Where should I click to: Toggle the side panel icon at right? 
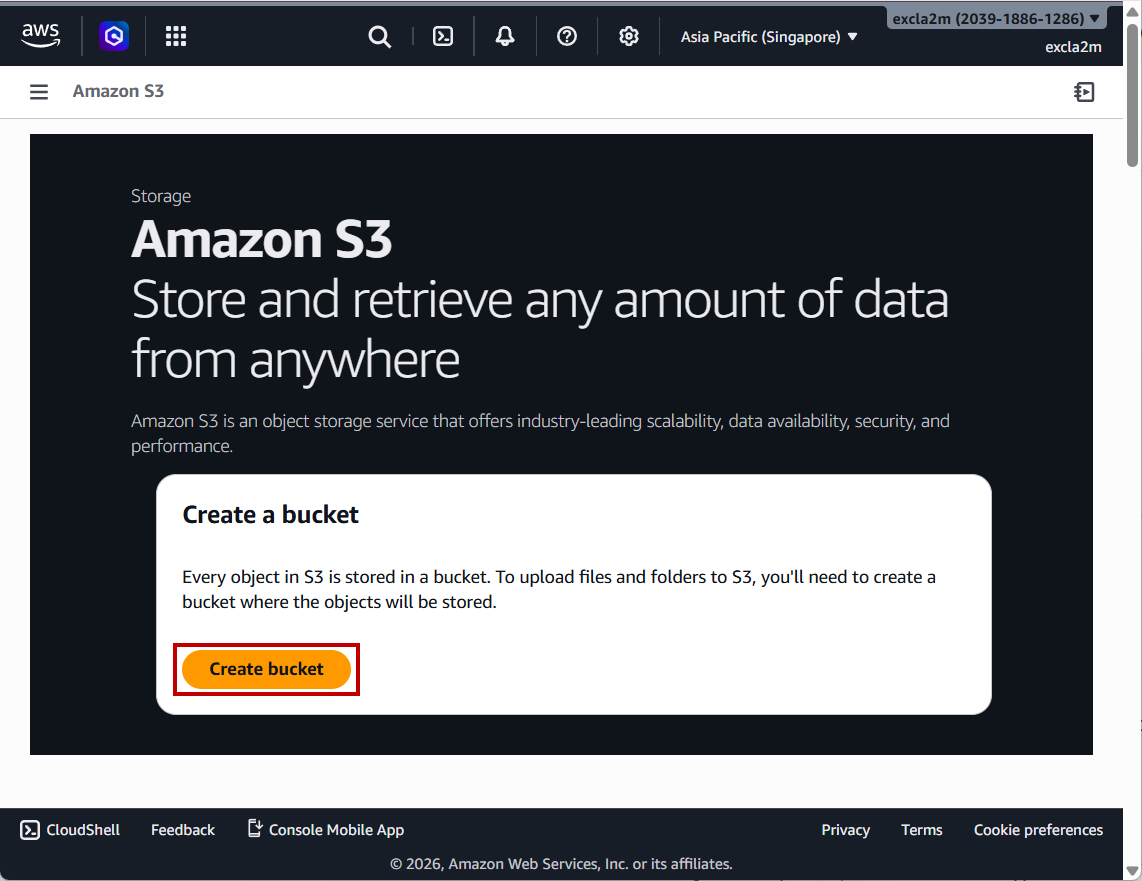[x=1084, y=92]
